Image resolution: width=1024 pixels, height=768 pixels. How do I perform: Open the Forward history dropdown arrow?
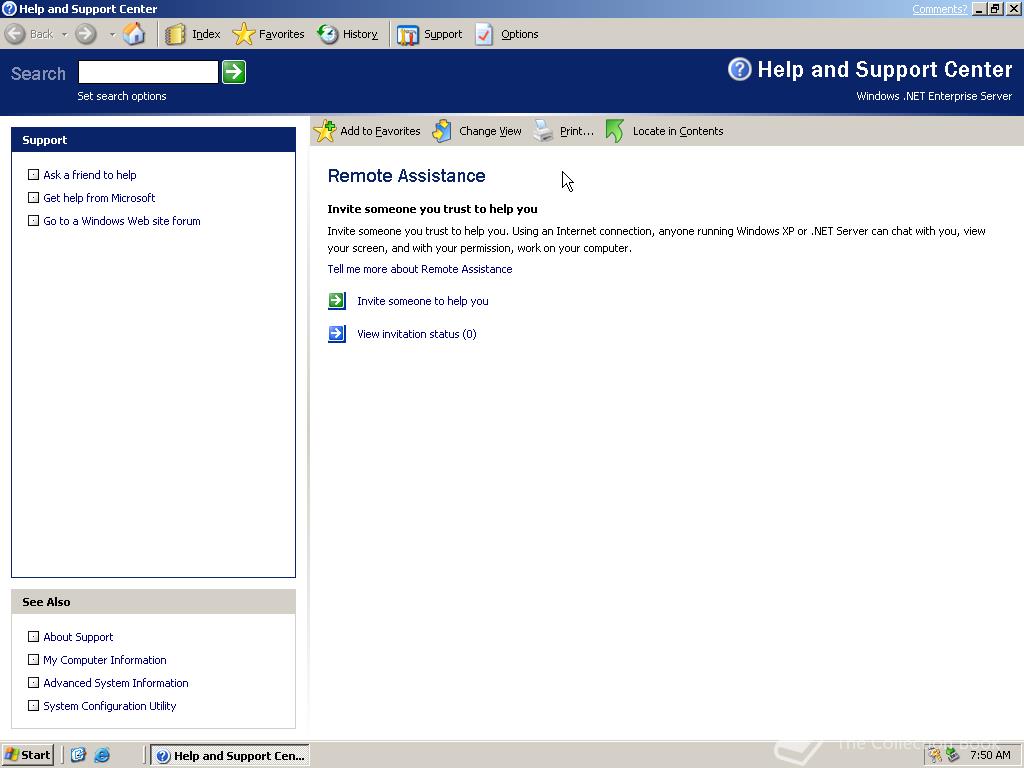coord(112,34)
